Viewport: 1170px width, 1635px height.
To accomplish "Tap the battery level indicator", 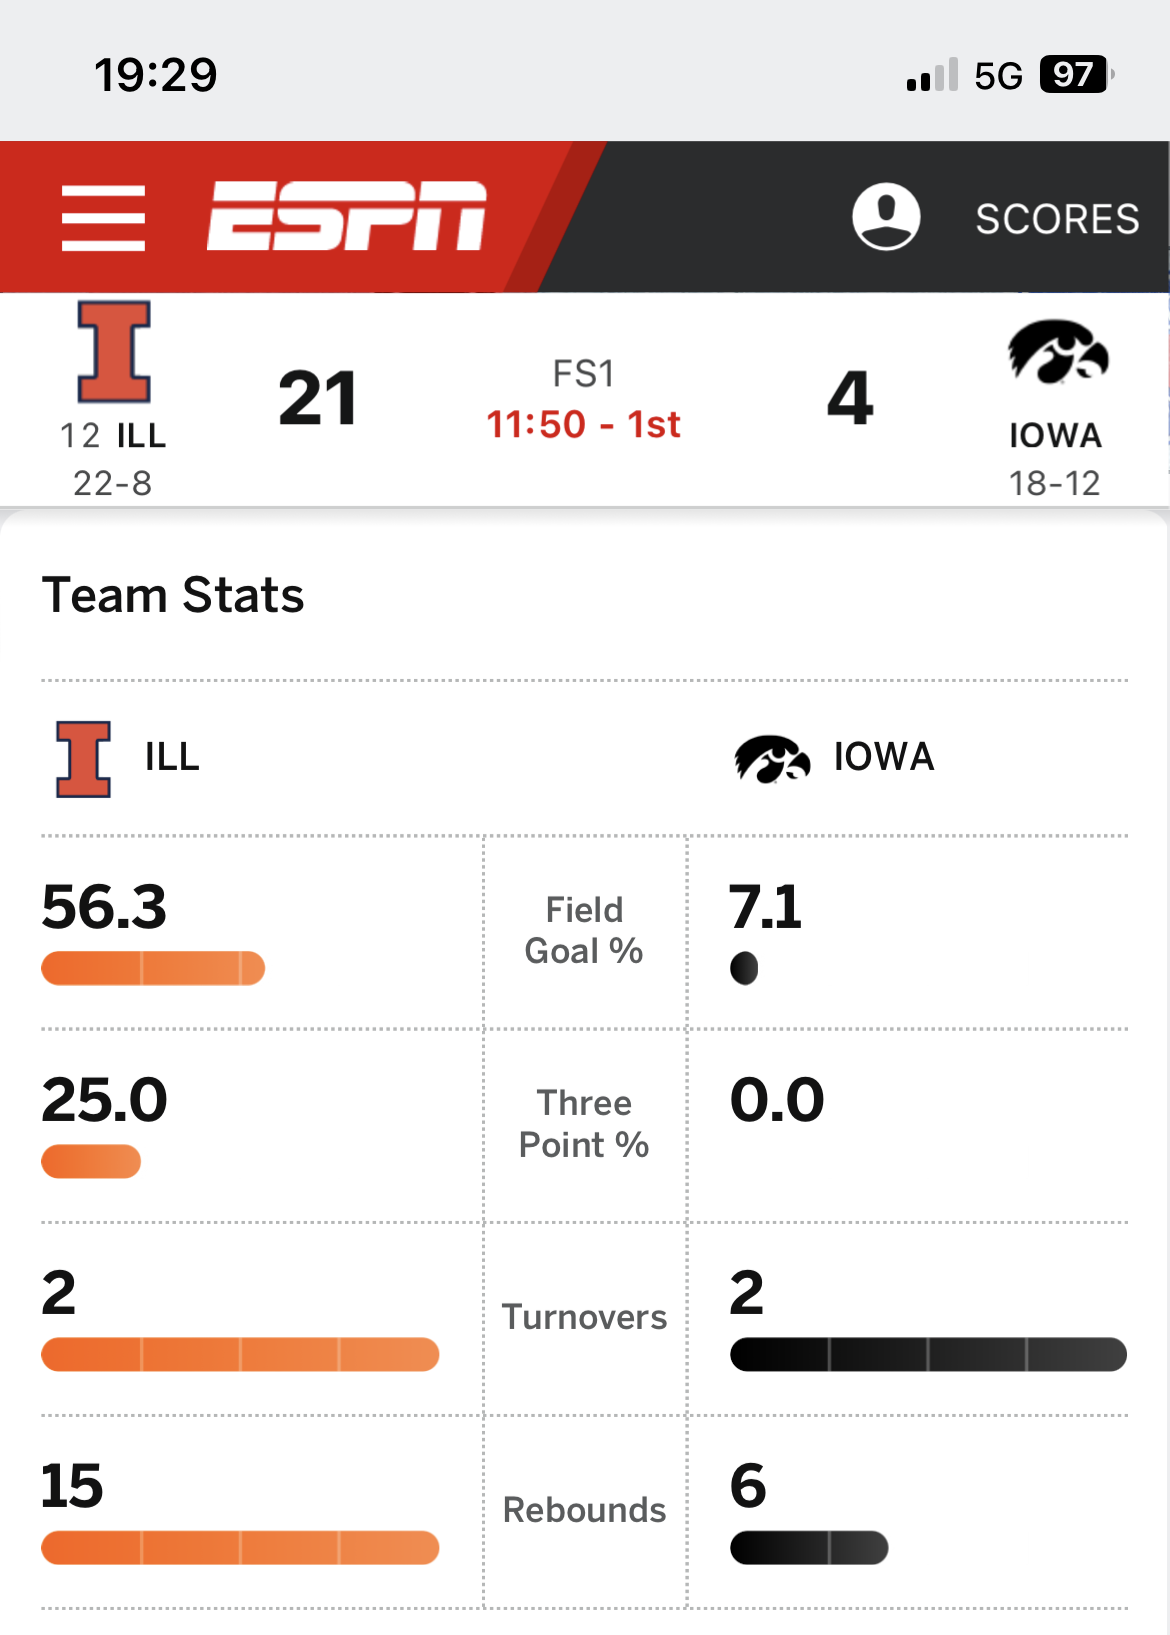I will (1075, 75).
